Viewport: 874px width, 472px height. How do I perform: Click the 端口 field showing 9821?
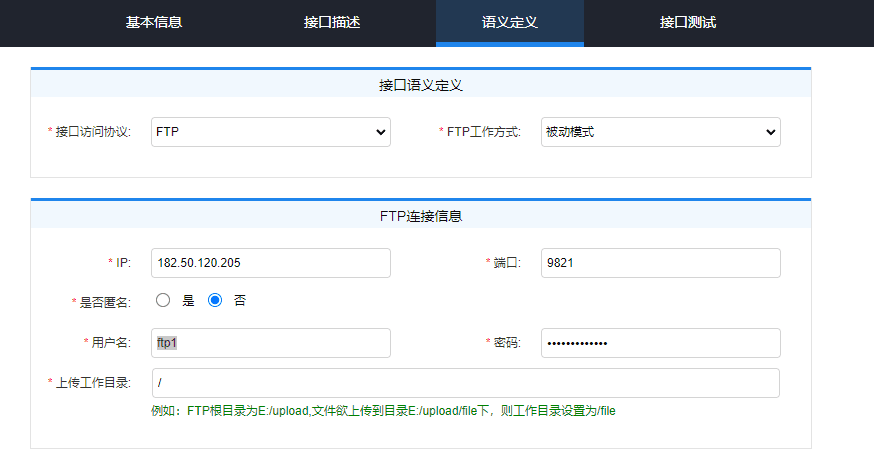pyautogui.click(x=661, y=263)
